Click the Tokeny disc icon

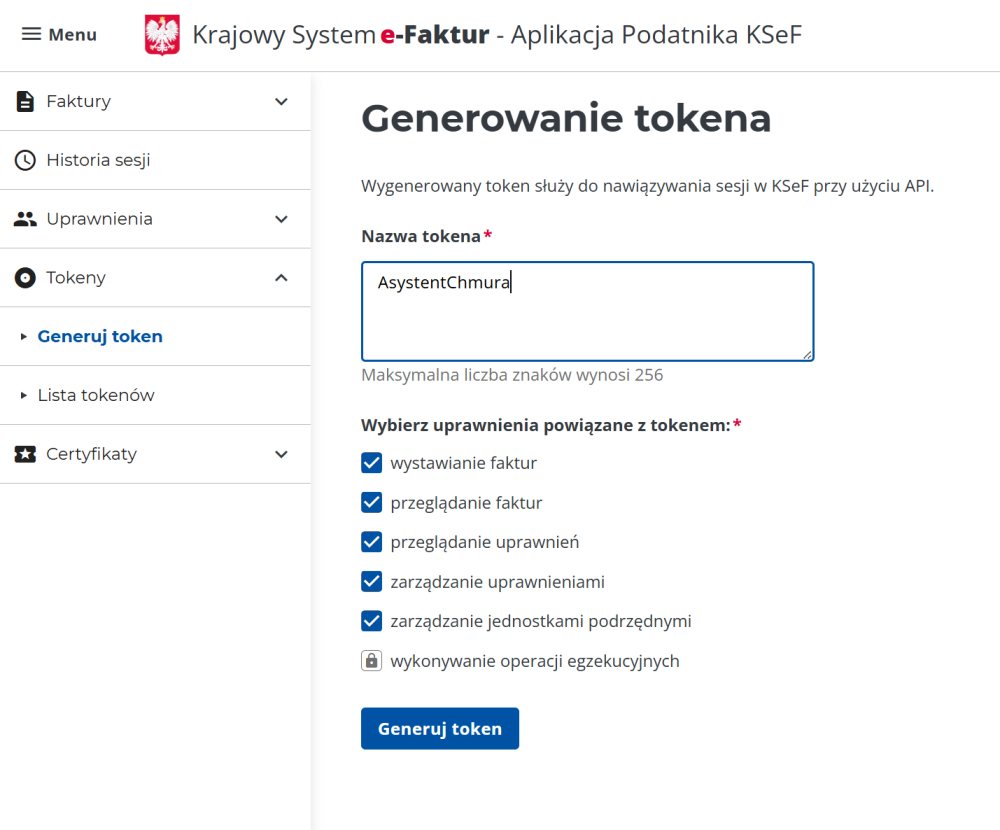(25, 278)
